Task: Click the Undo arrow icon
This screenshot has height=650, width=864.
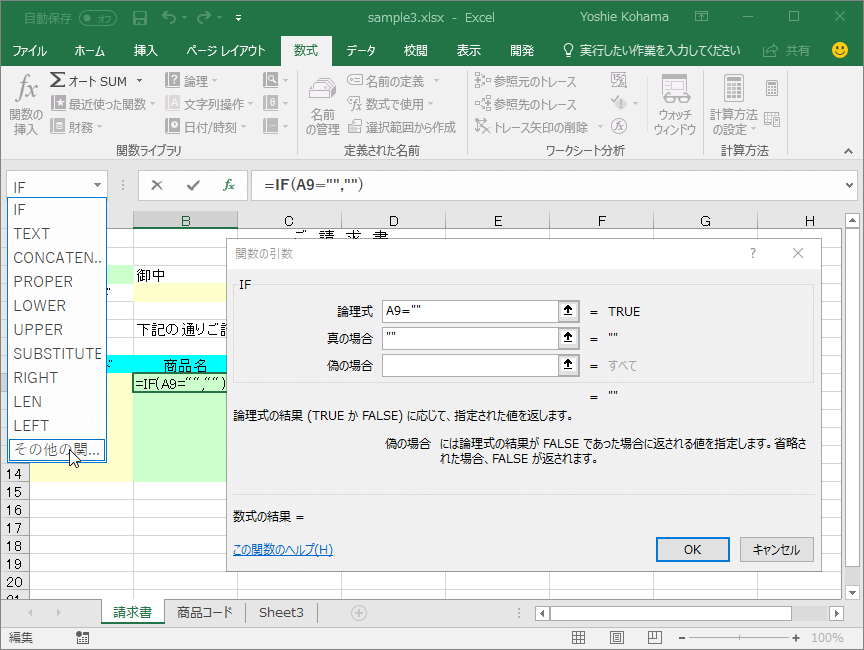Action: 169,18
